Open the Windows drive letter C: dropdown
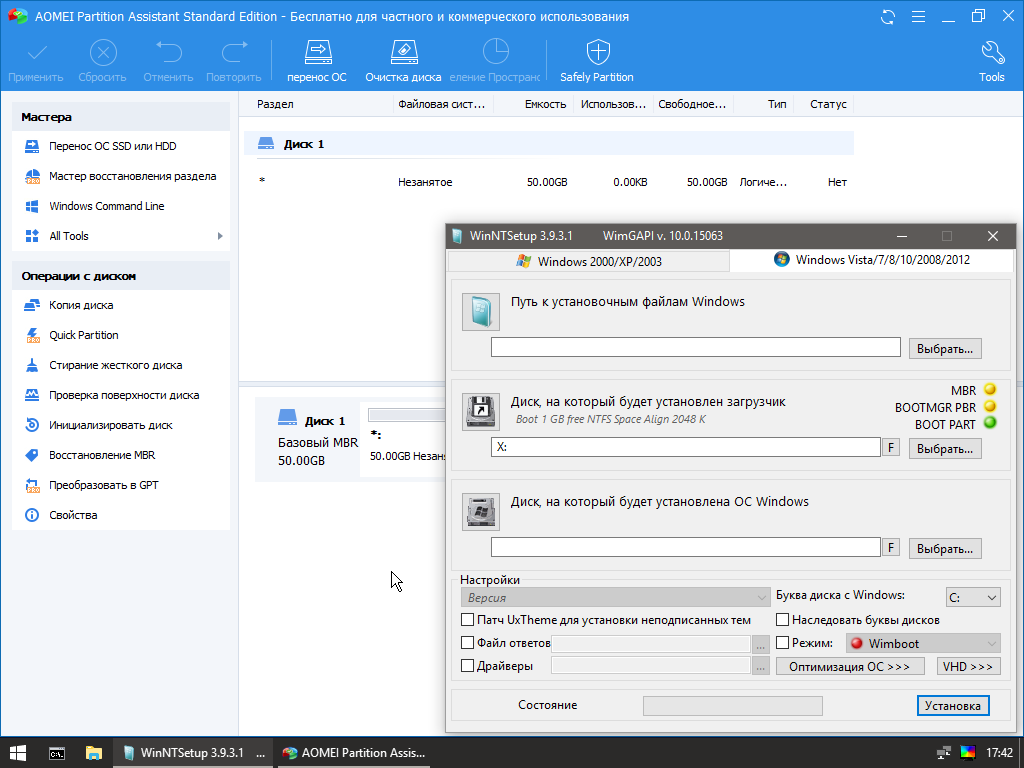1024x768 pixels. coord(973,598)
